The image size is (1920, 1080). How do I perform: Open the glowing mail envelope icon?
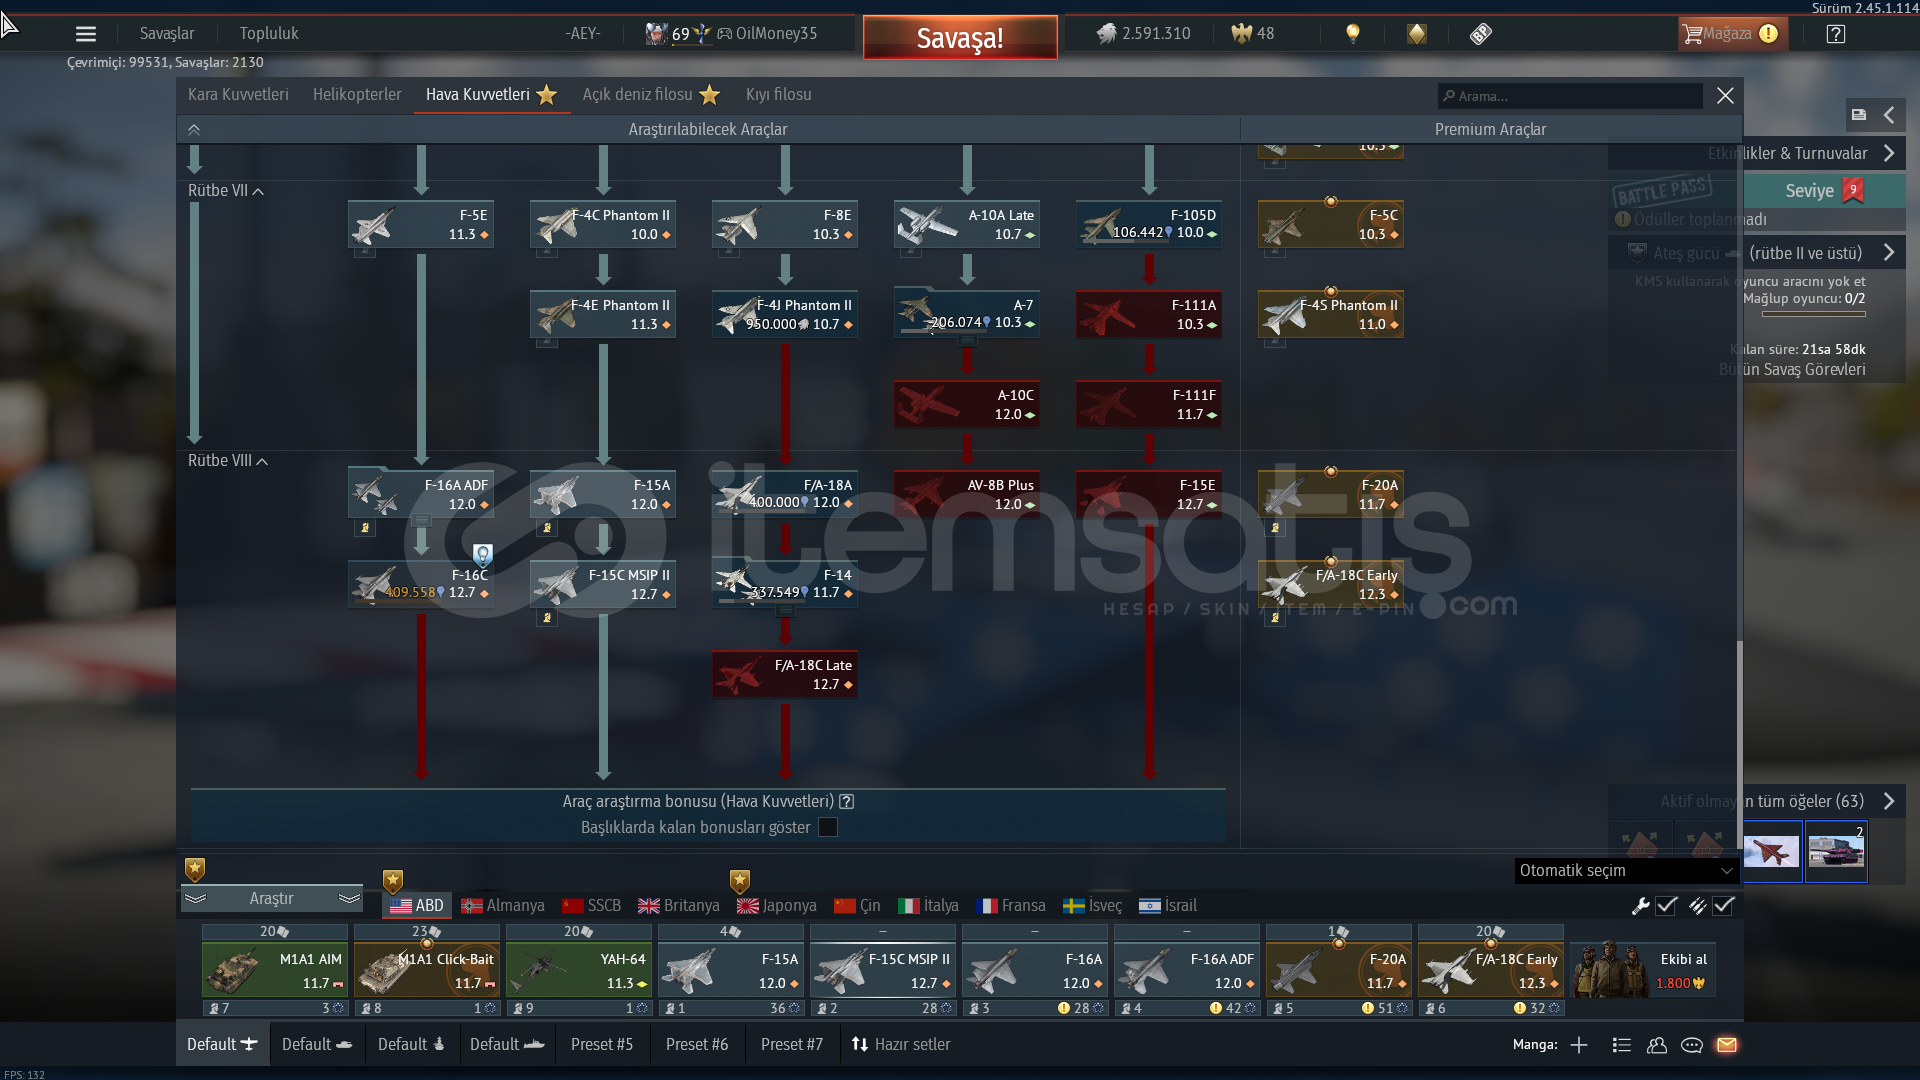(x=1727, y=1045)
